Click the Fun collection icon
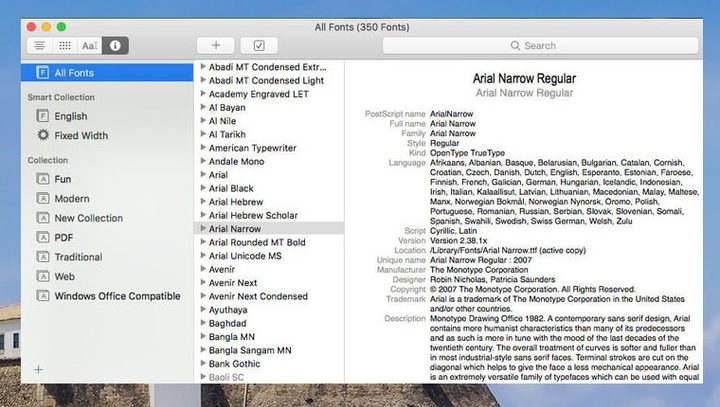720x407 pixels. (x=43, y=179)
